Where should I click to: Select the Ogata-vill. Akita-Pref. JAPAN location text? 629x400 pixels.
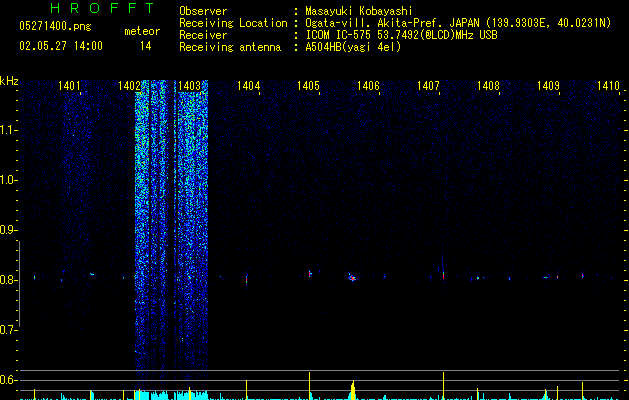click(458, 23)
